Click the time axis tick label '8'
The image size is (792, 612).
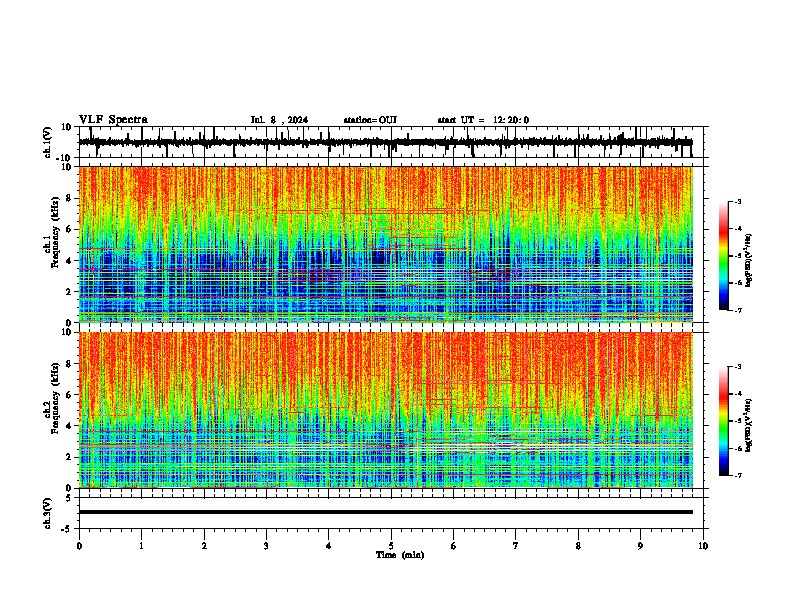pos(578,546)
